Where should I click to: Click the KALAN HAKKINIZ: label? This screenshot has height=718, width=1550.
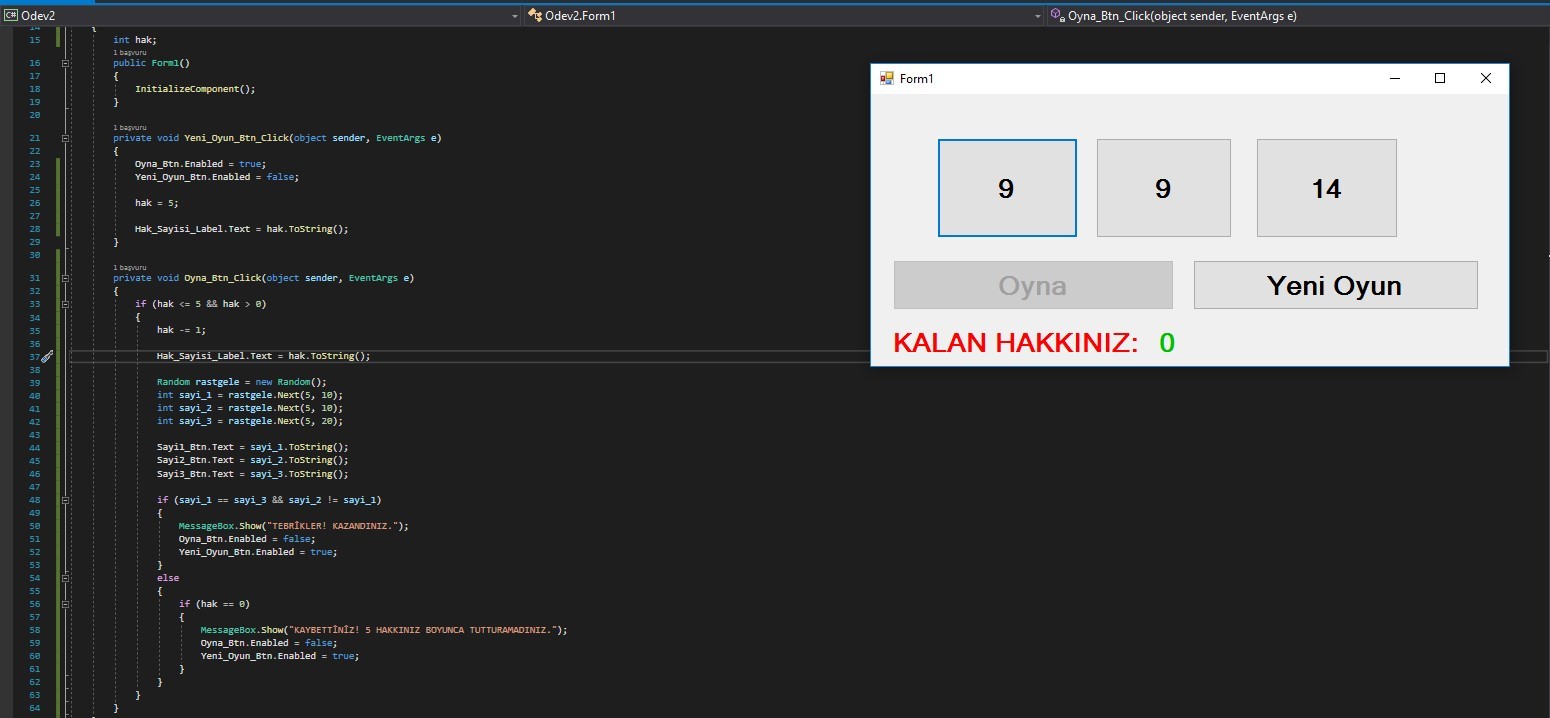click(1016, 343)
